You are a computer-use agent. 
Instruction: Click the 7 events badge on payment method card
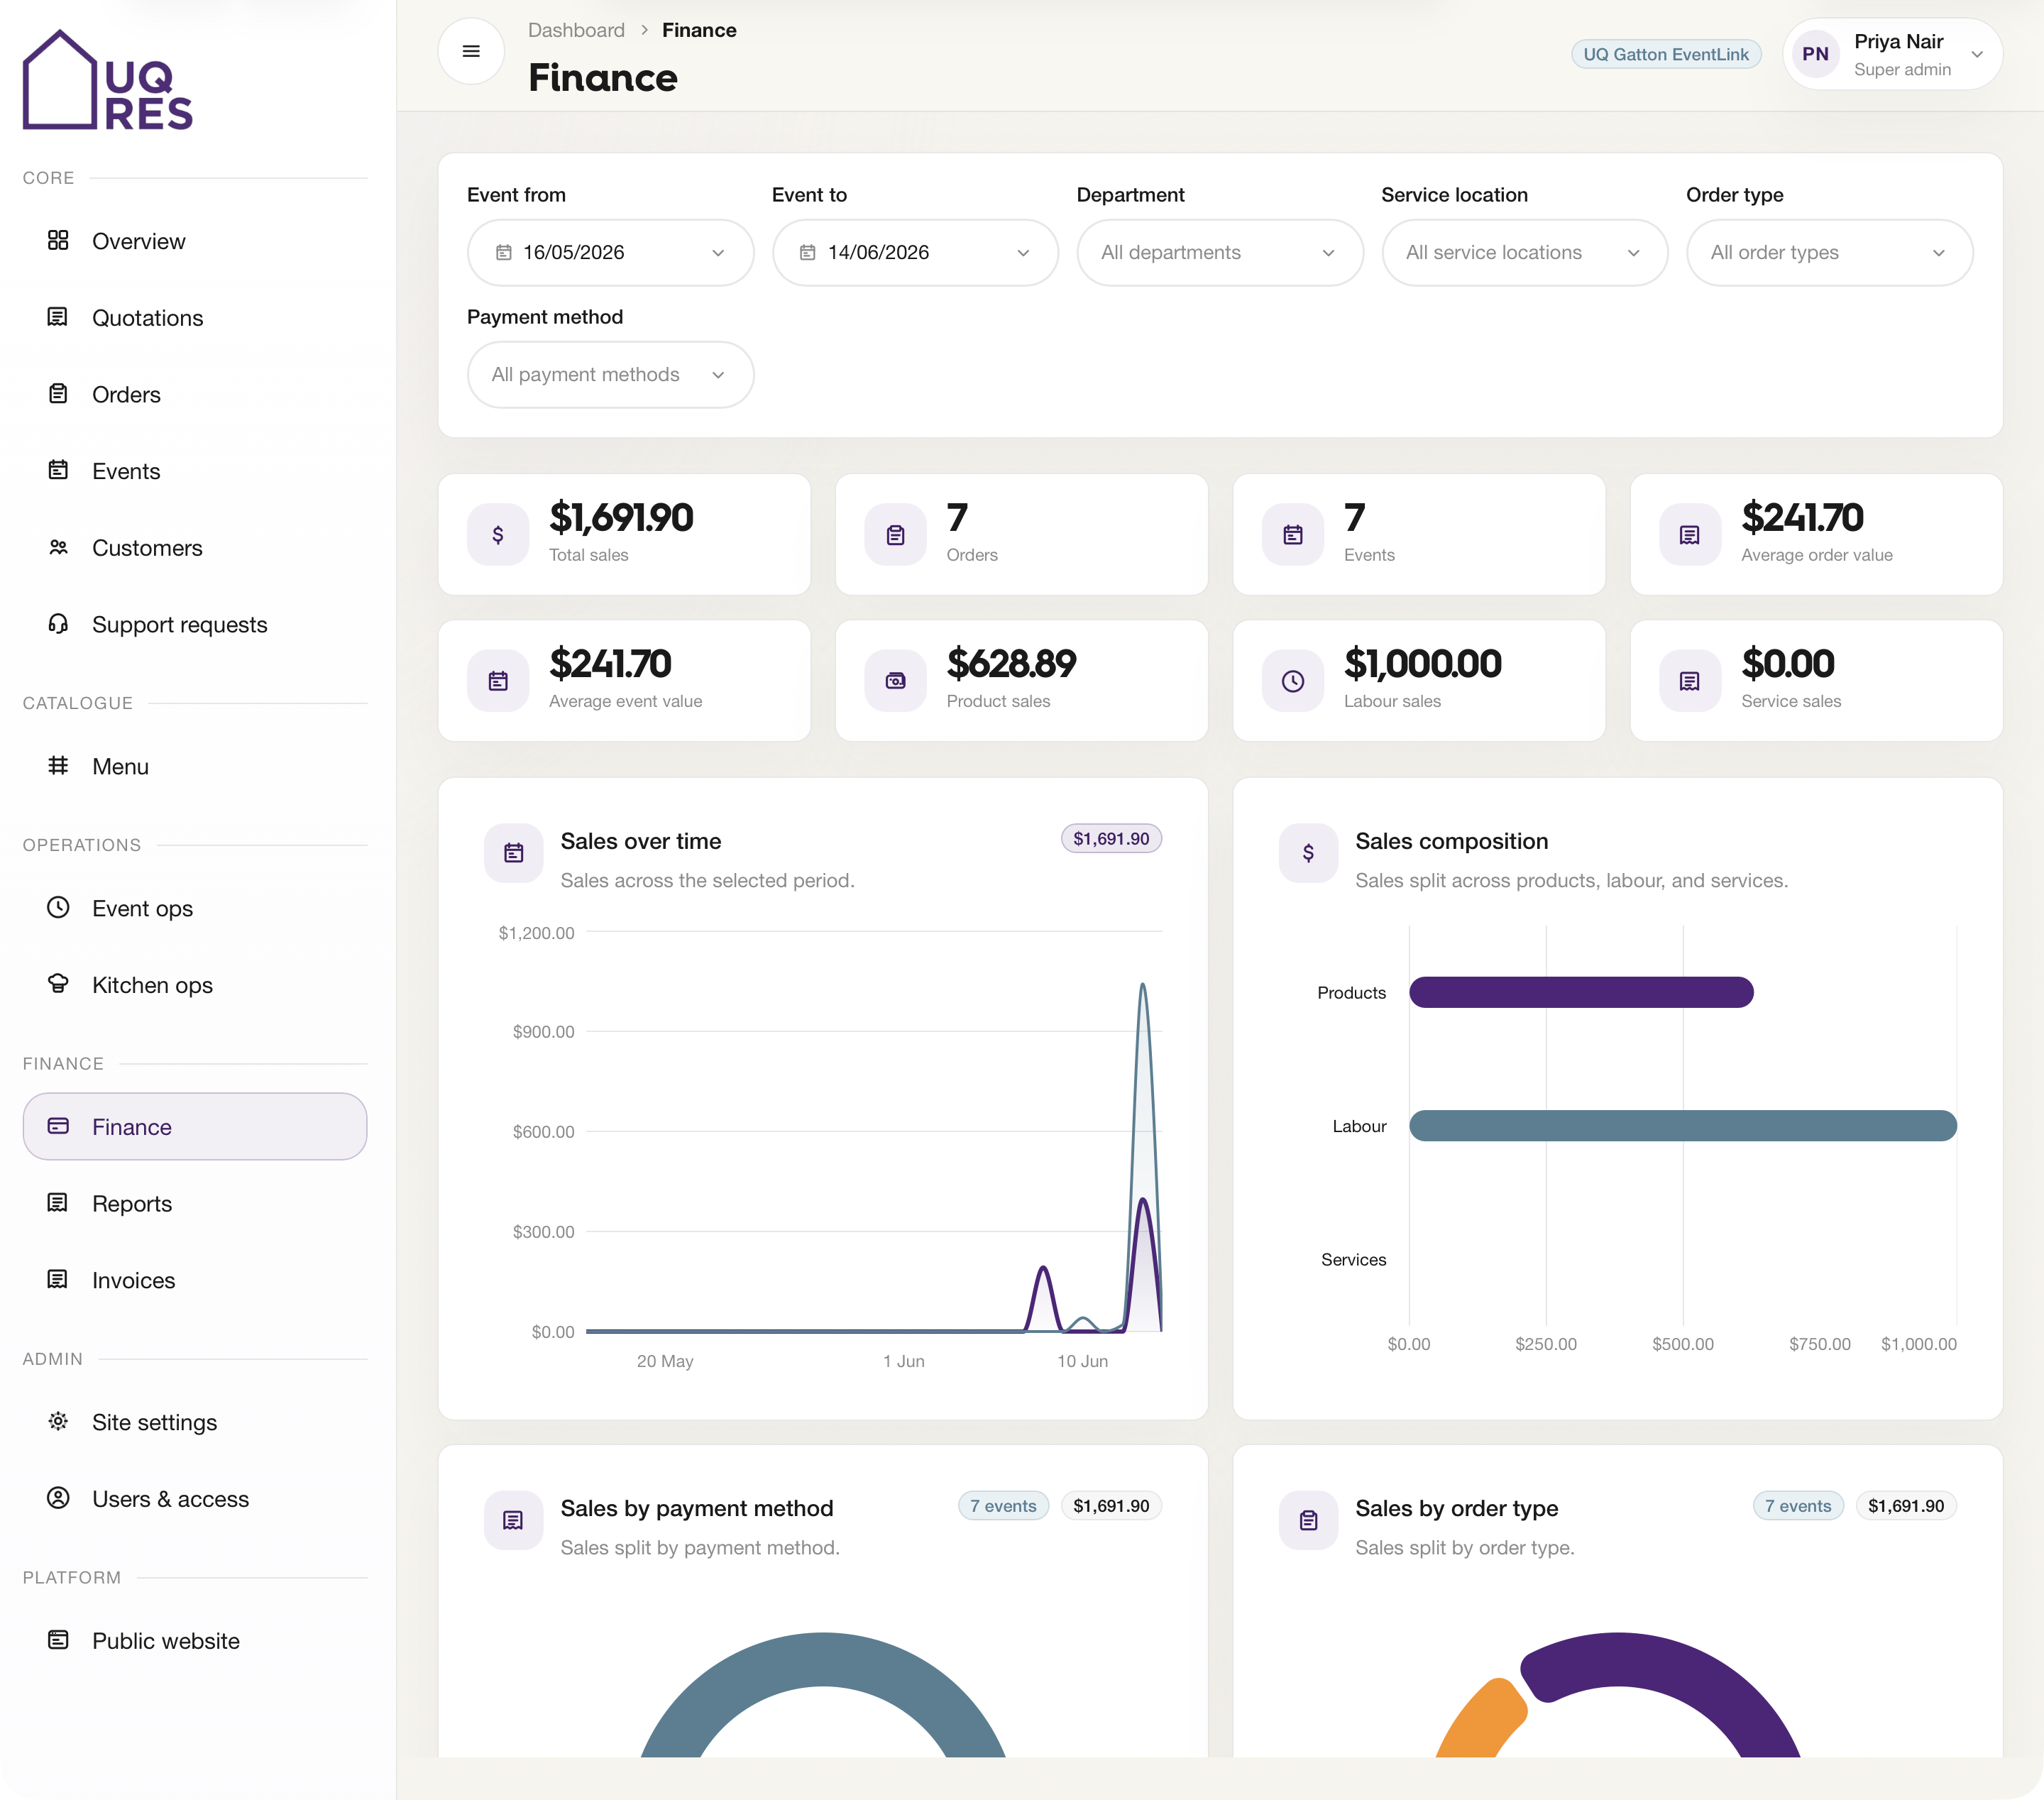(x=1003, y=1506)
